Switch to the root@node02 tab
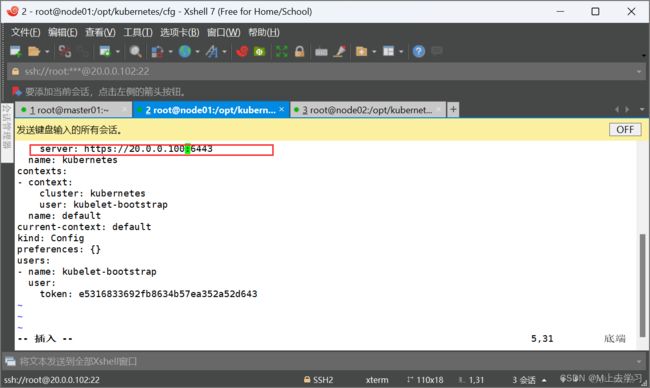650x388 pixels. [368, 110]
